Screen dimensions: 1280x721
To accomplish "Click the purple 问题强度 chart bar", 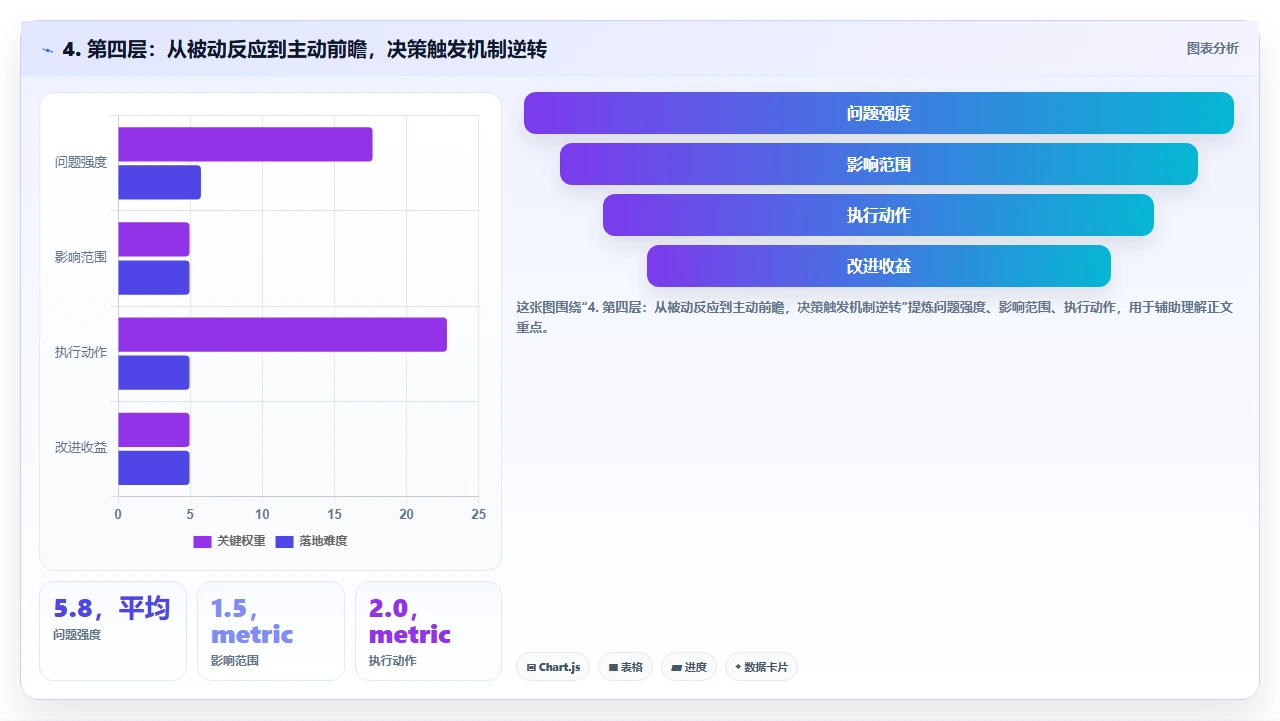I will click(x=245, y=144).
